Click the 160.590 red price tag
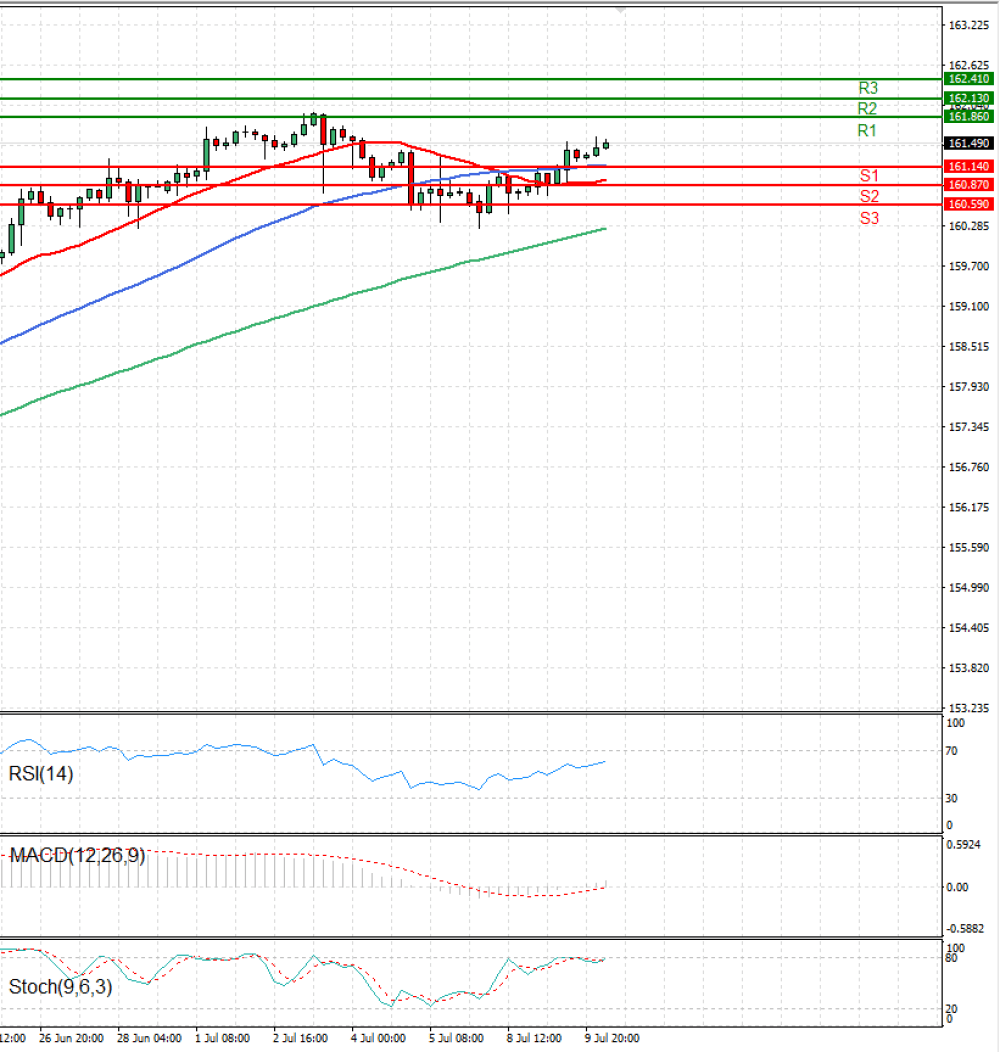1000x1052 pixels. [968, 204]
